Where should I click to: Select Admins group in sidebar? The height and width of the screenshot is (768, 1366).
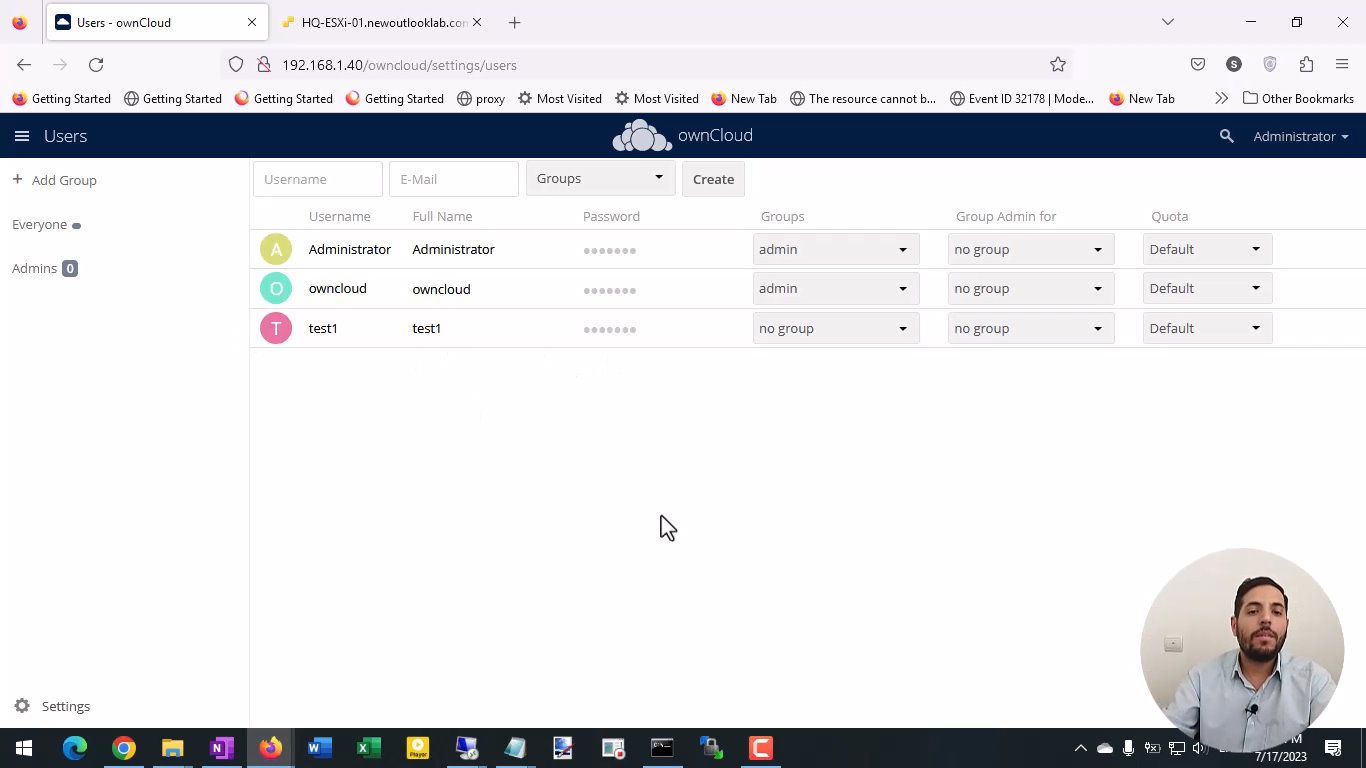click(x=34, y=268)
